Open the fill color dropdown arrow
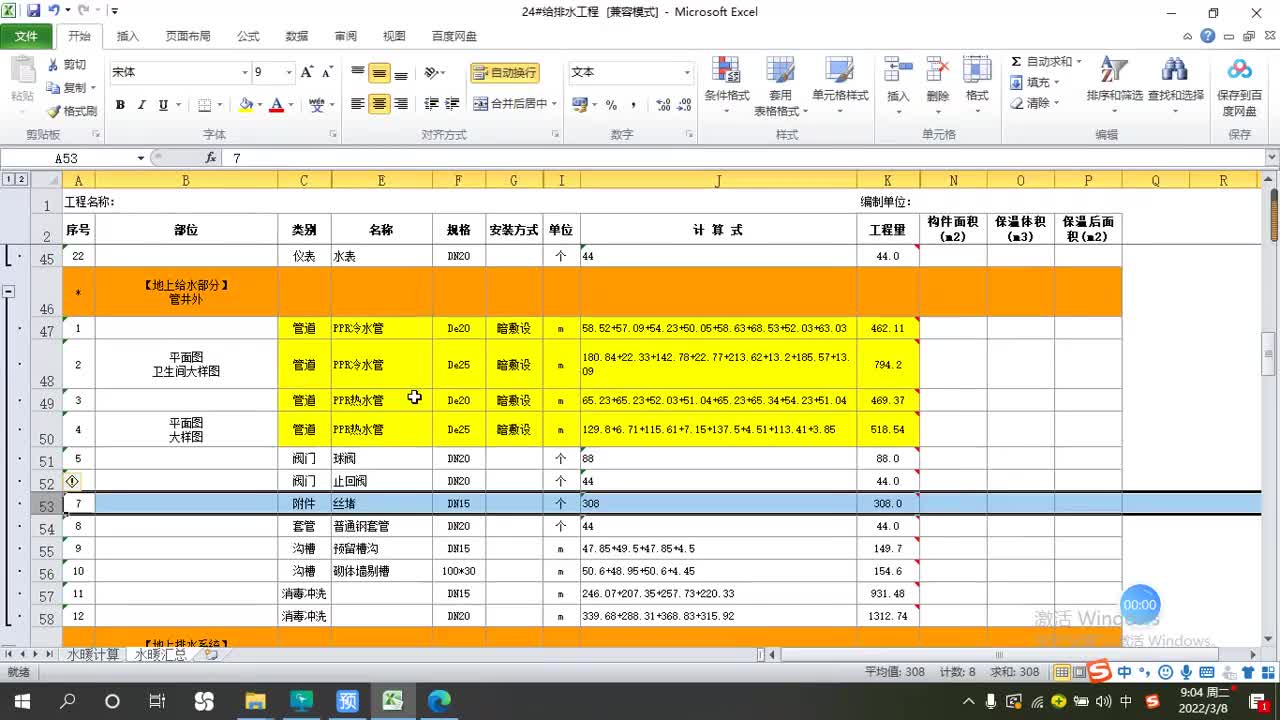This screenshot has width=1280, height=720. tap(260, 104)
